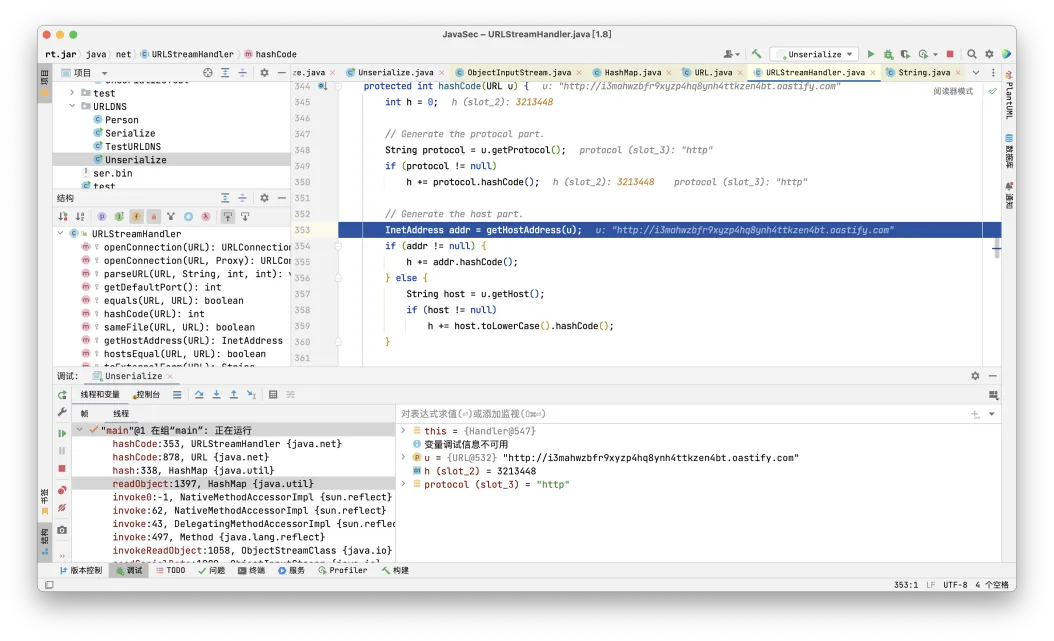The width and height of the screenshot is (1054, 641).
Task: Click the Step Into debugger icon
Action: 216,395
